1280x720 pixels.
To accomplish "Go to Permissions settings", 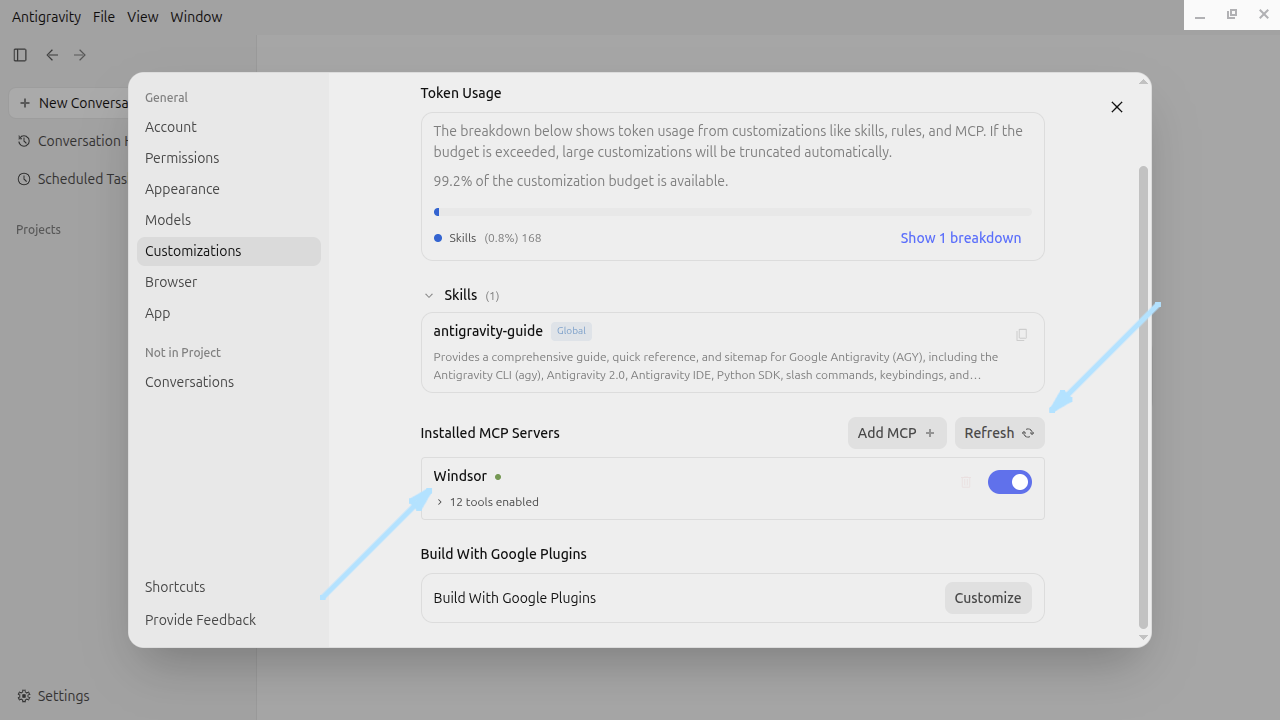I will tap(229, 158).
